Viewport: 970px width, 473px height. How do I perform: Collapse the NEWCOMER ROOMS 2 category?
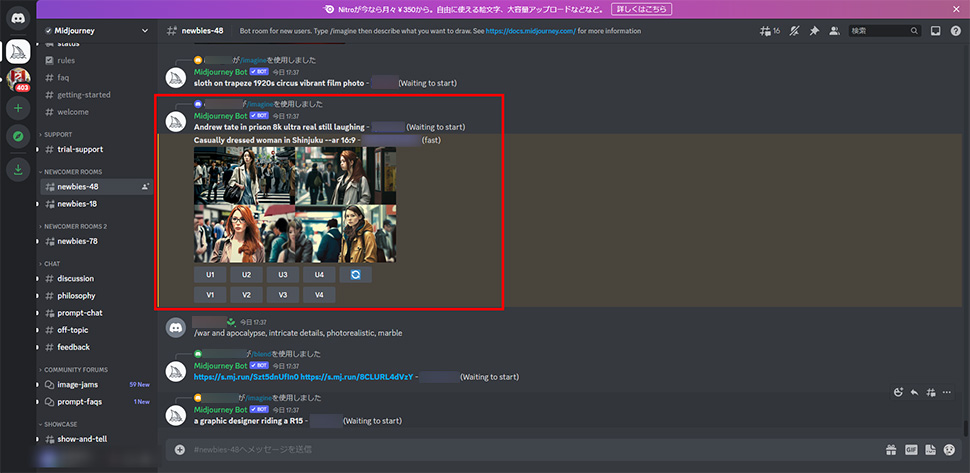coord(73,226)
